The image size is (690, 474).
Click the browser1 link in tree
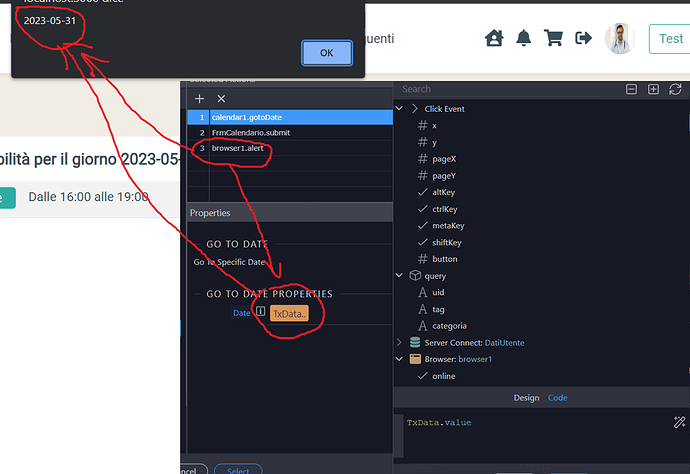[475, 359]
